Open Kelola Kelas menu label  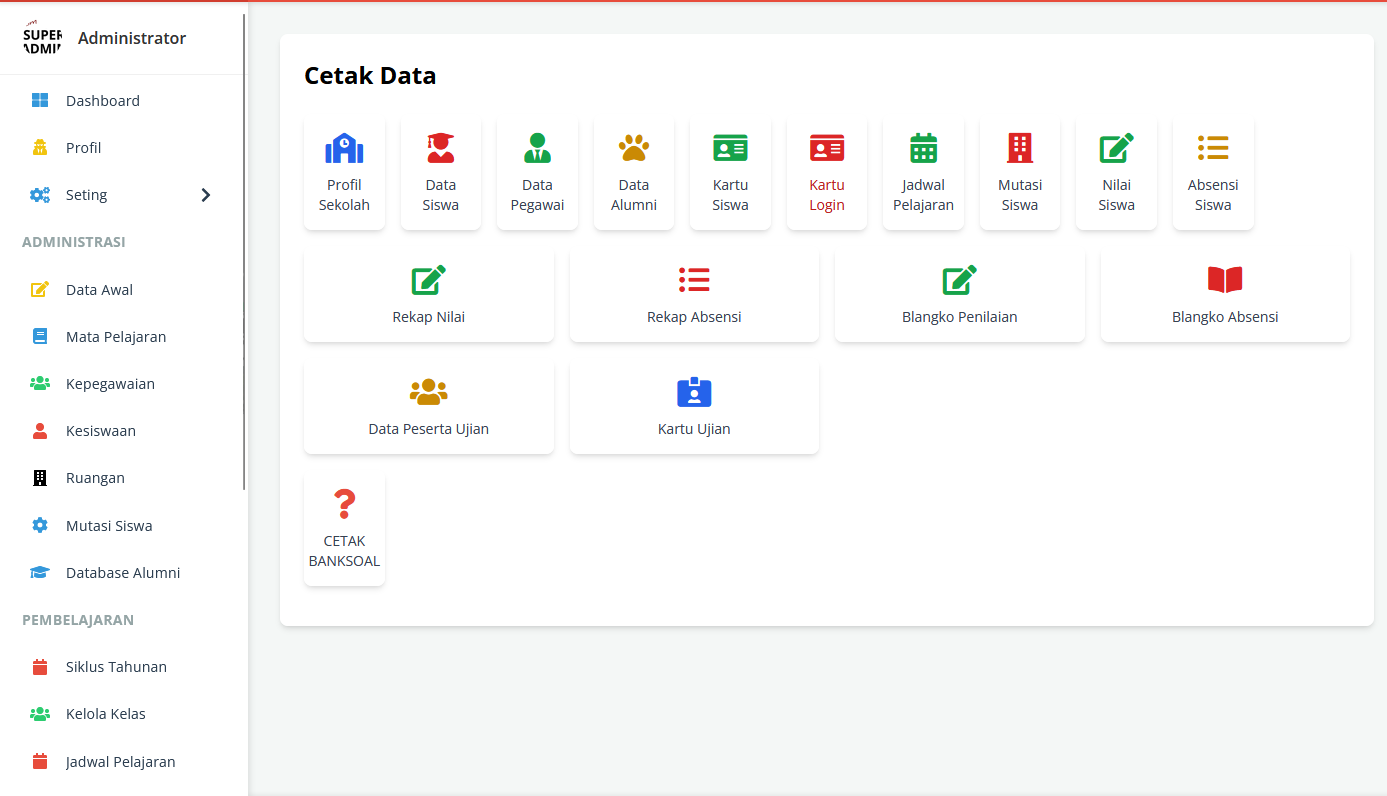(106, 714)
